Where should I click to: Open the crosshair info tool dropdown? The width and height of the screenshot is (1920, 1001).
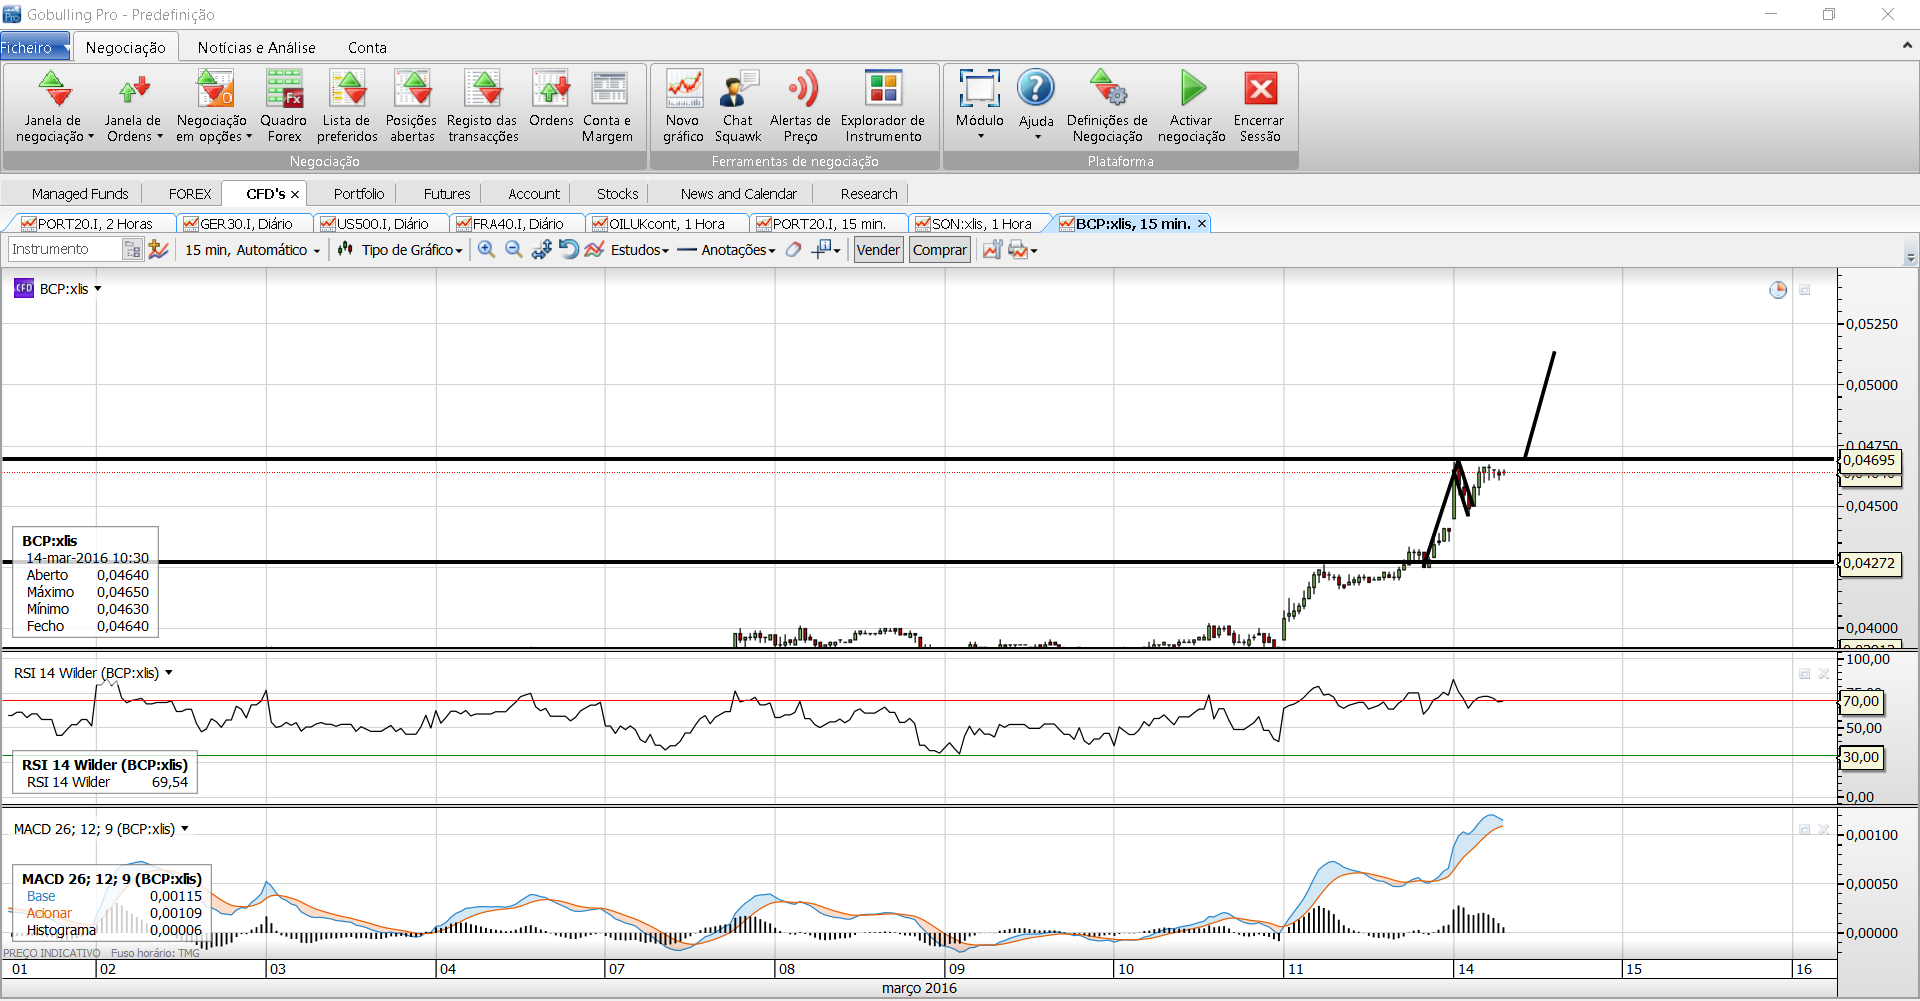point(826,250)
